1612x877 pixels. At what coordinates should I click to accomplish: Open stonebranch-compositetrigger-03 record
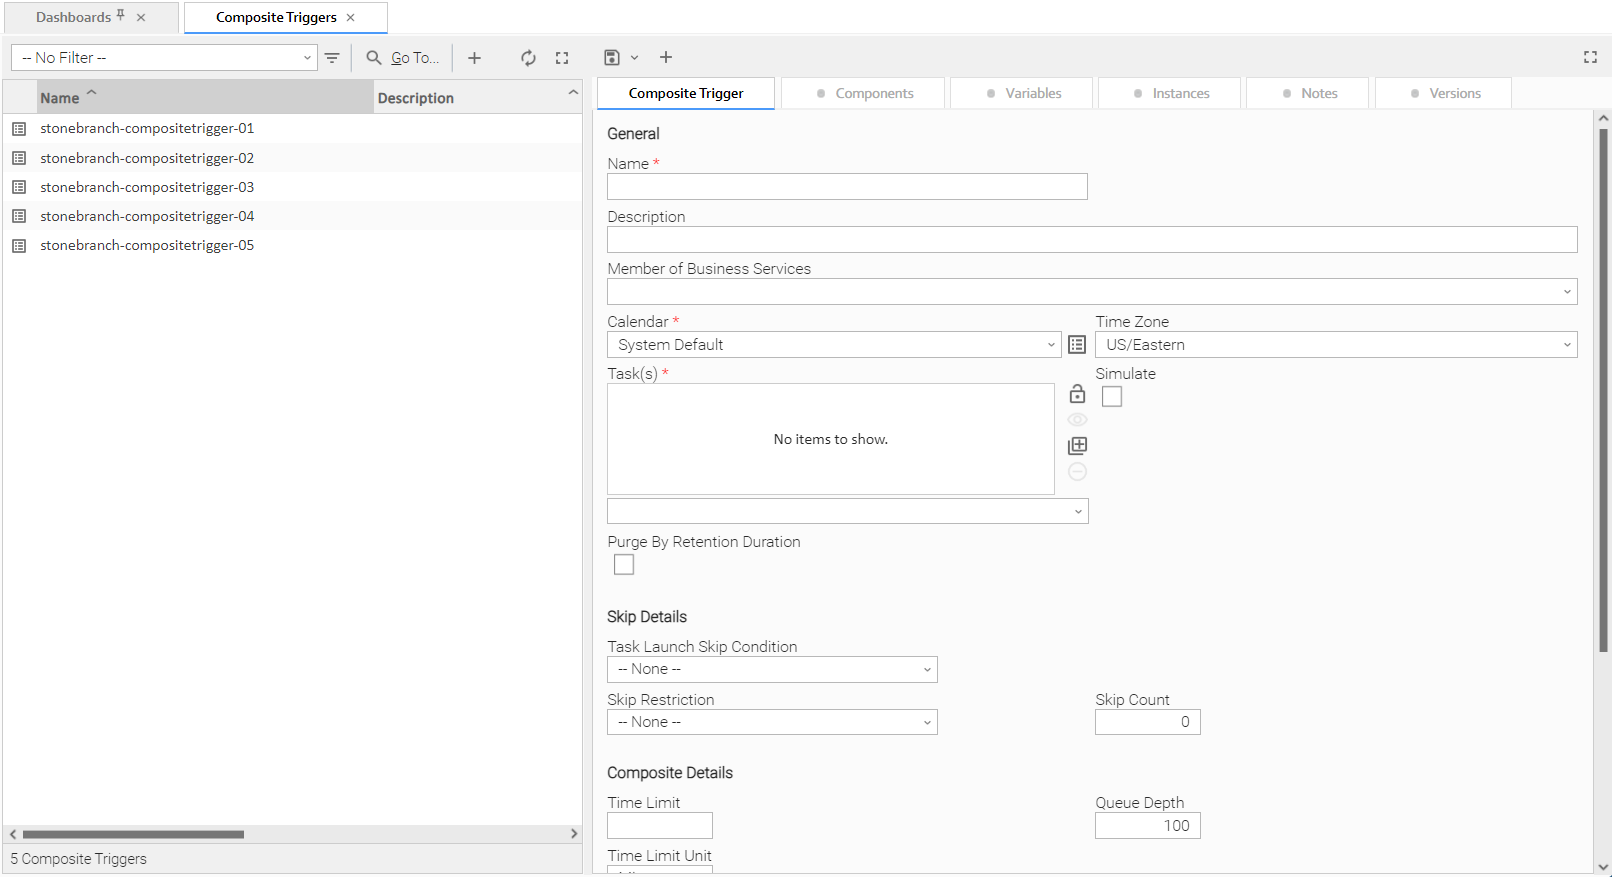coord(147,187)
